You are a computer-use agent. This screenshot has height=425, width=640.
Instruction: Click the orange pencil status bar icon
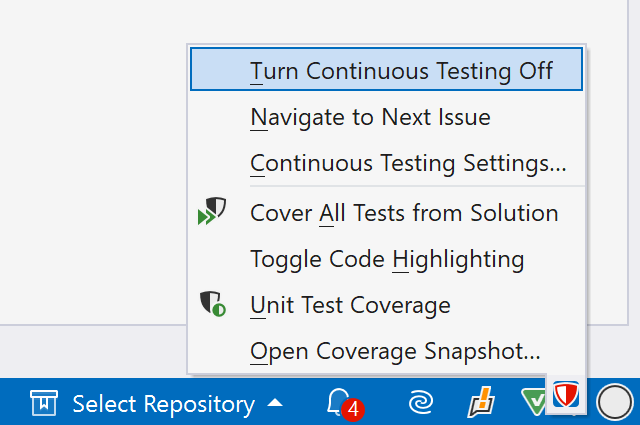480,403
